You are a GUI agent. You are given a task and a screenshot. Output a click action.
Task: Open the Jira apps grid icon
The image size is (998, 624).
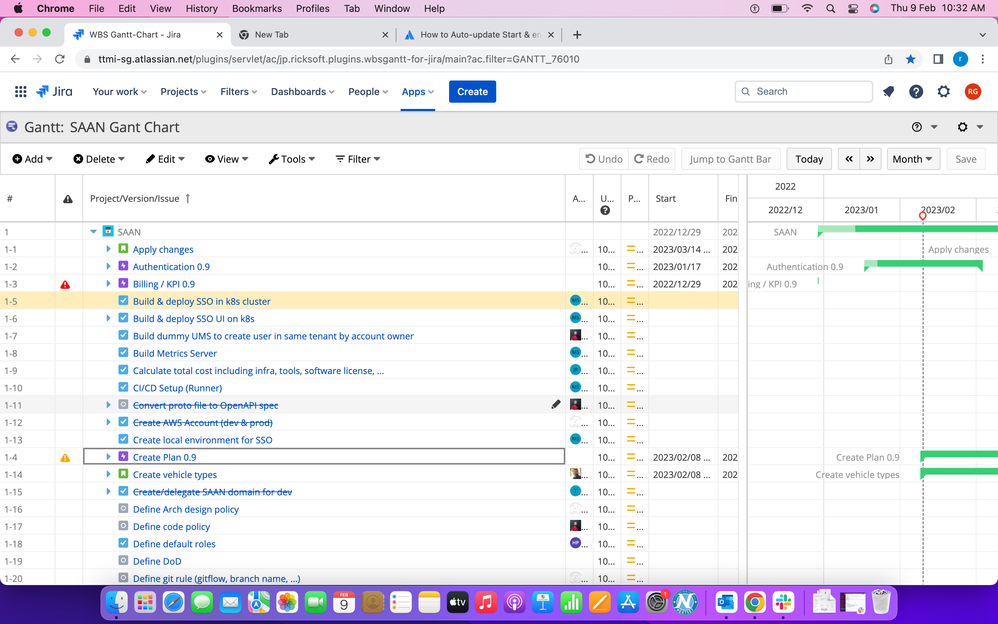pyautogui.click(x=19, y=91)
